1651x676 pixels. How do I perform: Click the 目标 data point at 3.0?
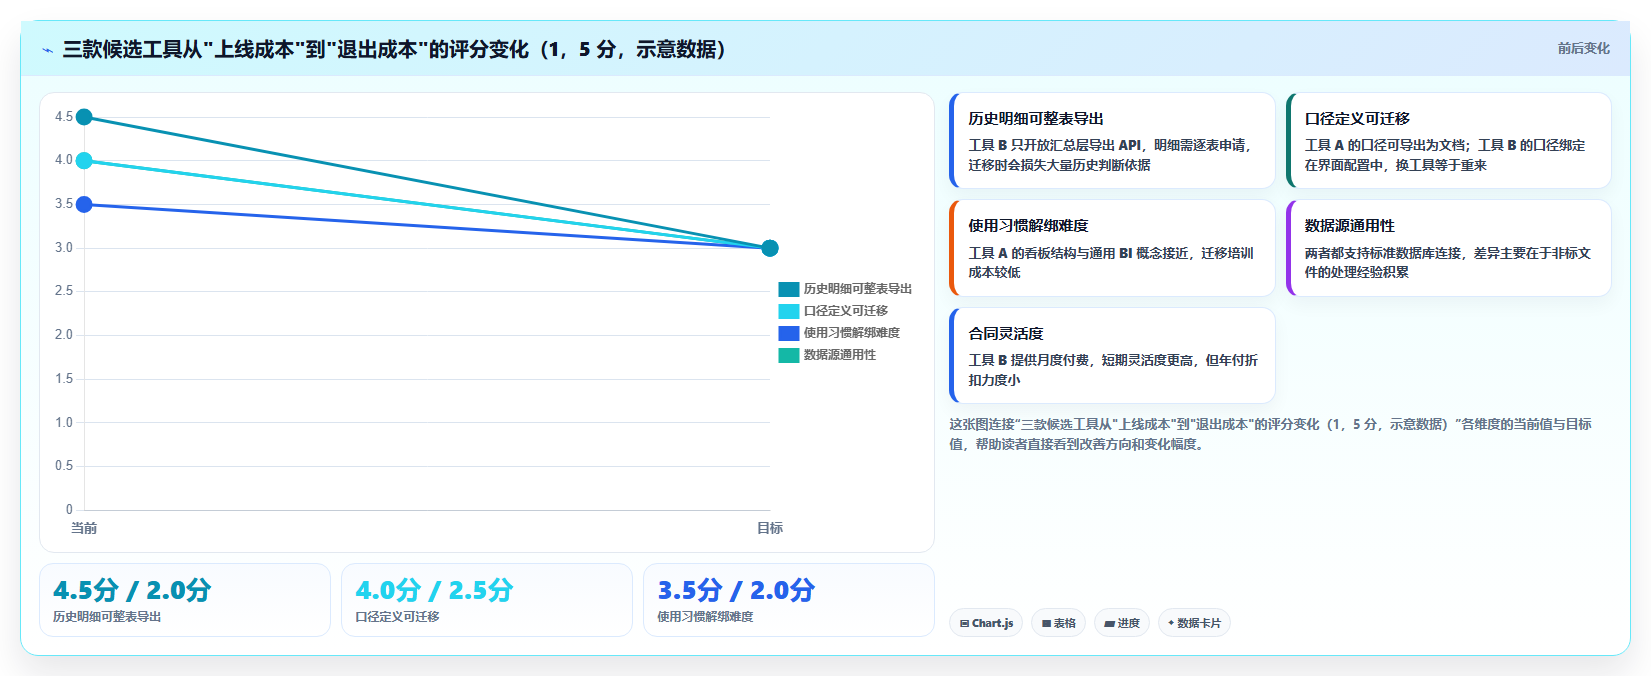coord(769,248)
